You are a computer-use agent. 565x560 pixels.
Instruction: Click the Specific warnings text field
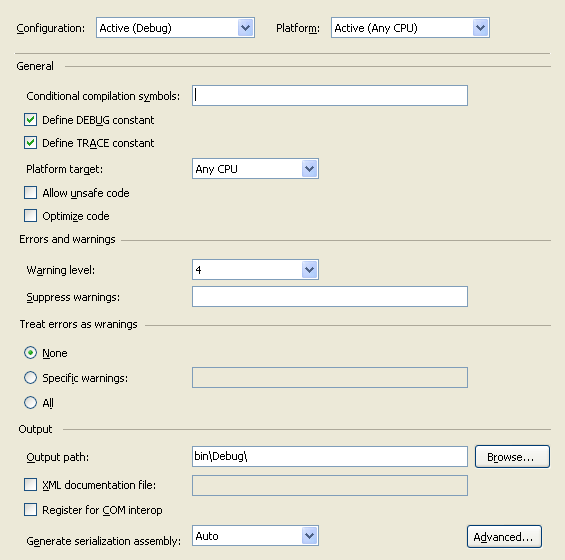click(x=330, y=378)
